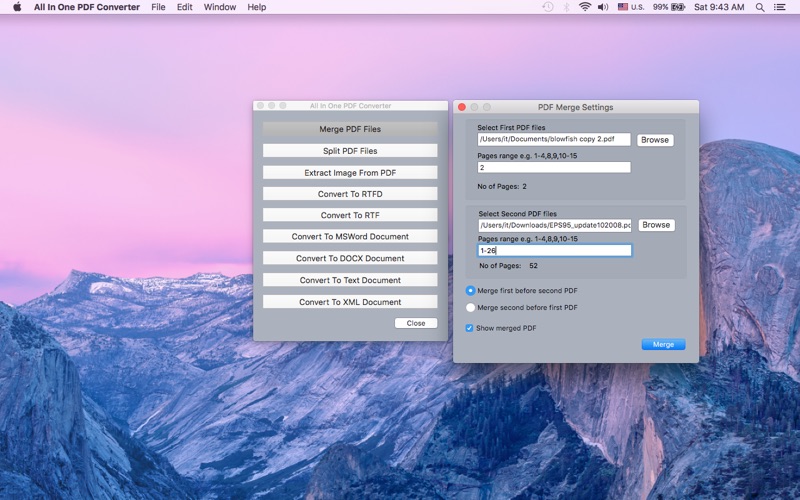The image size is (800, 500).
Task: Click PDF Merge Settings window title
Action: click(x=576, y=107)
